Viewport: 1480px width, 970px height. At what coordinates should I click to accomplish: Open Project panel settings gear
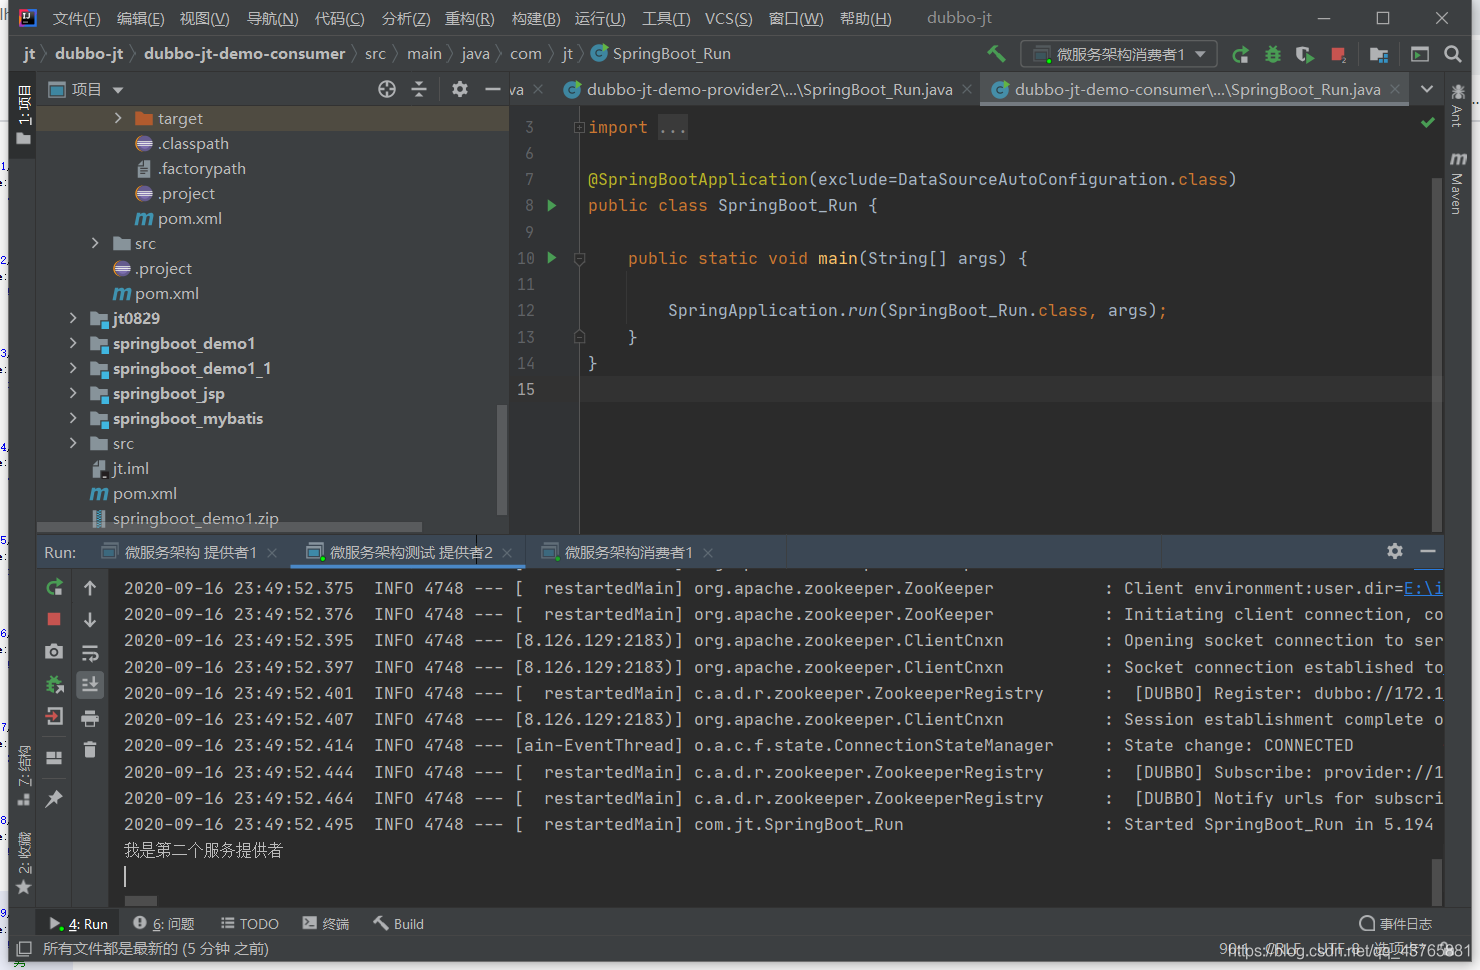[459, 89]
